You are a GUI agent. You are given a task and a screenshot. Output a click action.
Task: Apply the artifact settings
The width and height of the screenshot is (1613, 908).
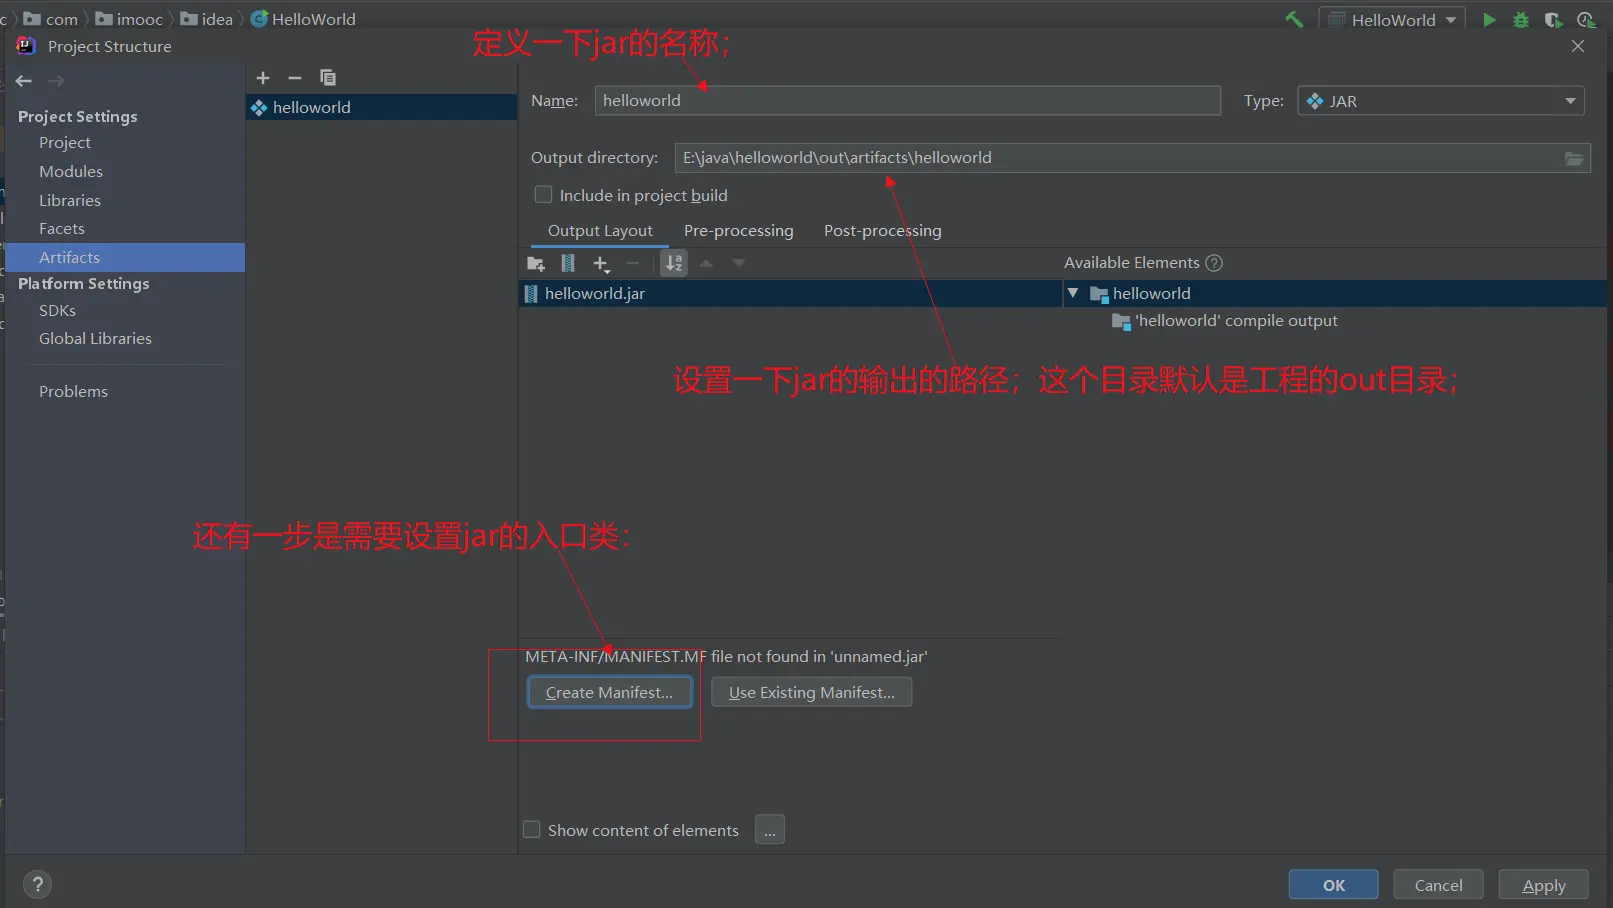click(x=1544, y=885)
